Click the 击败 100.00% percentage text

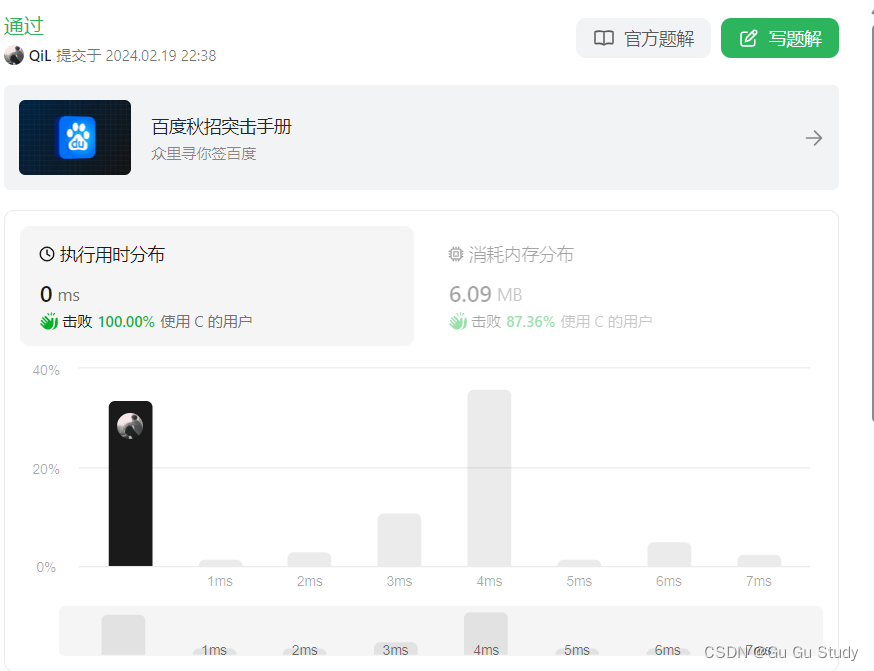pos(108,322)
